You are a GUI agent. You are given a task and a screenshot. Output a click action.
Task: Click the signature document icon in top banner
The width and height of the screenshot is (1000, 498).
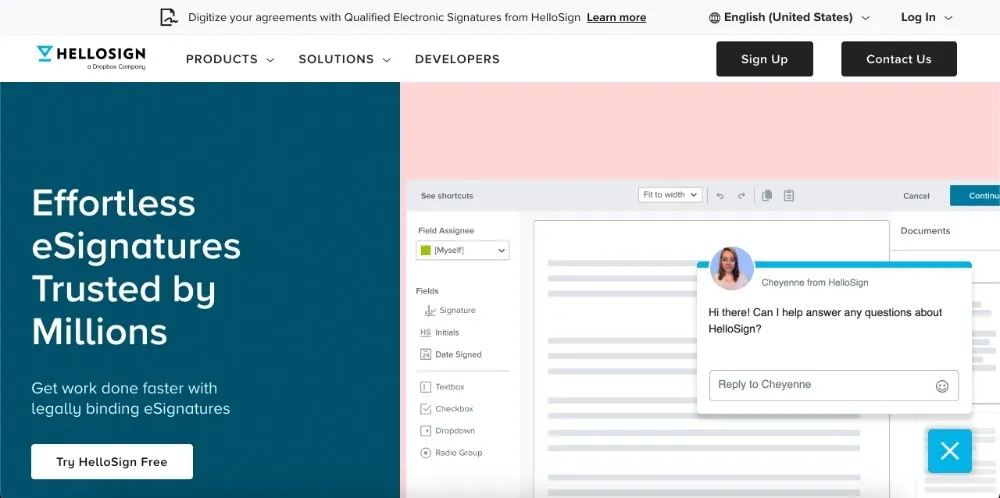[x=168, y=17]
